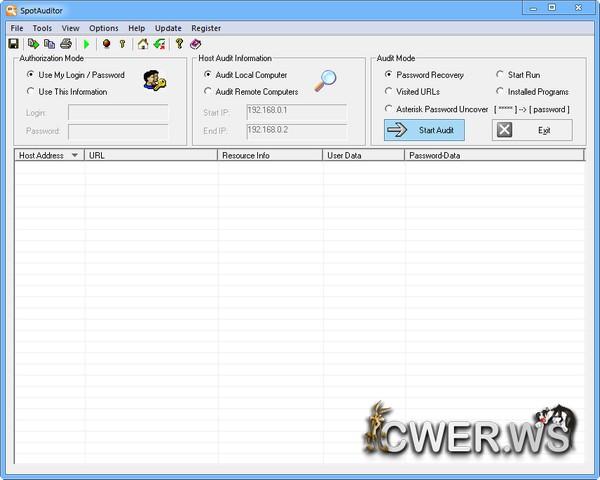Open the Options menu

[103, 28]
